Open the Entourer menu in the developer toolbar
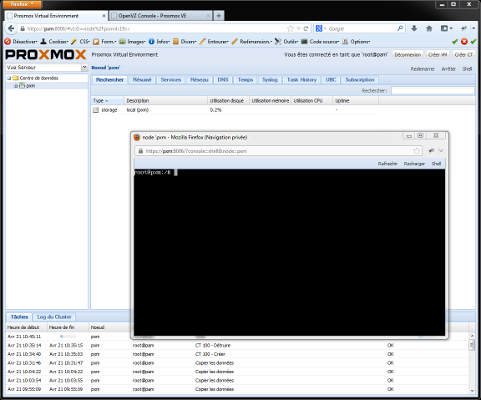The height and width of the screenshot is (400, 481). coord(214,42)
